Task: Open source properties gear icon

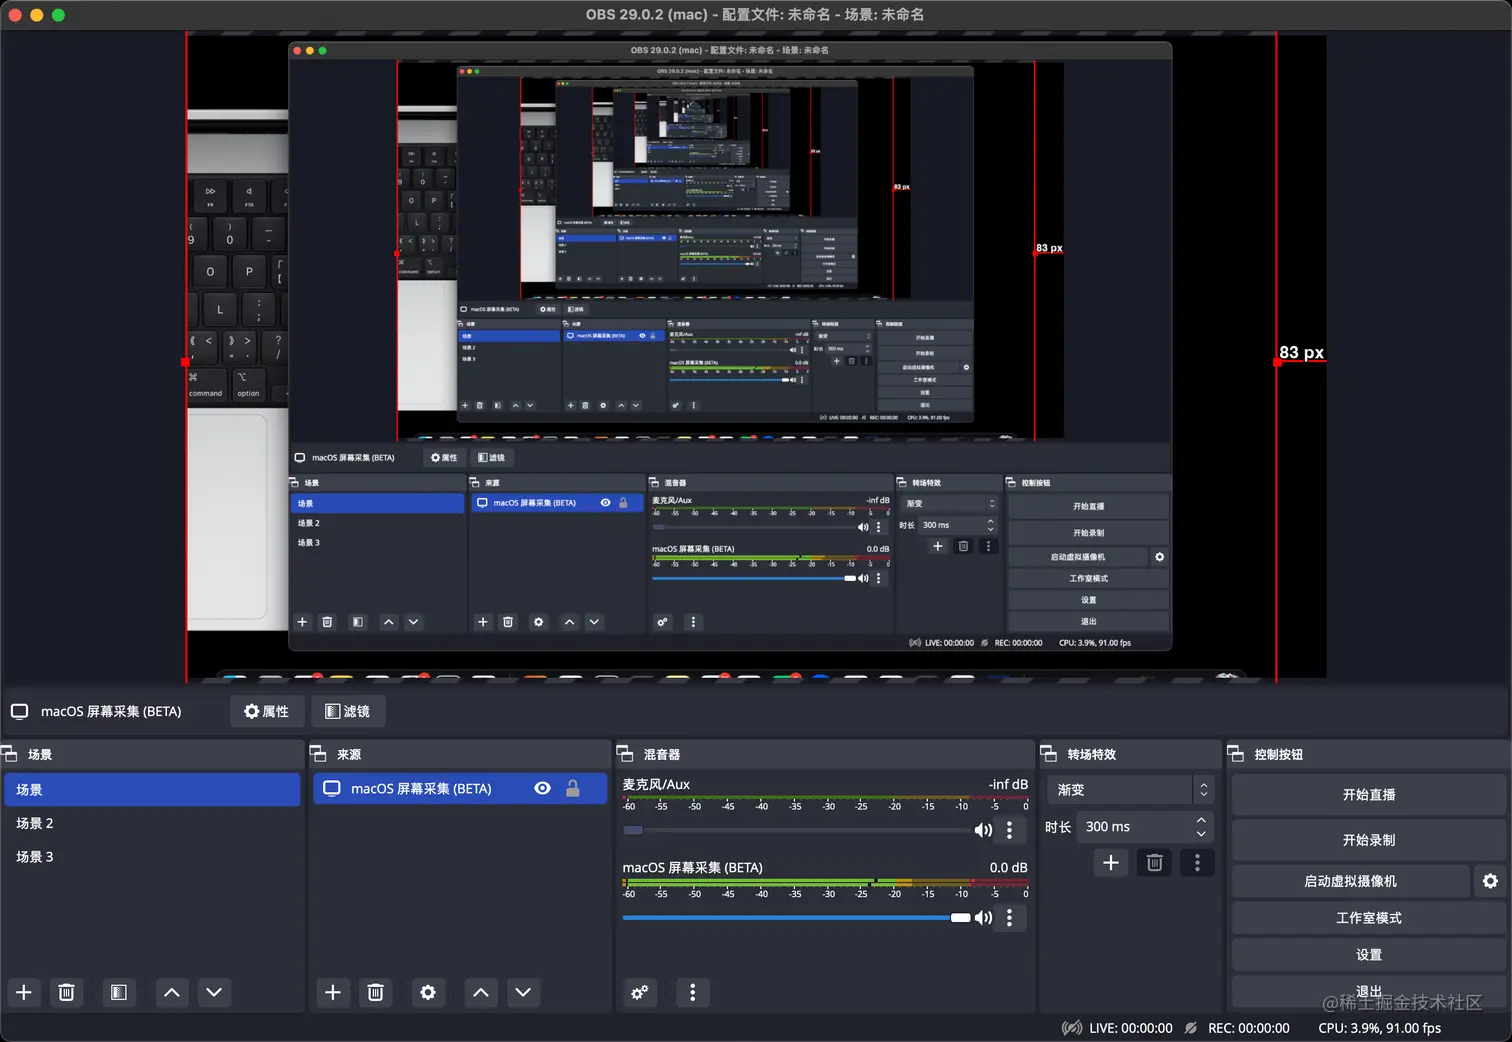Action: tap(428, 992)
